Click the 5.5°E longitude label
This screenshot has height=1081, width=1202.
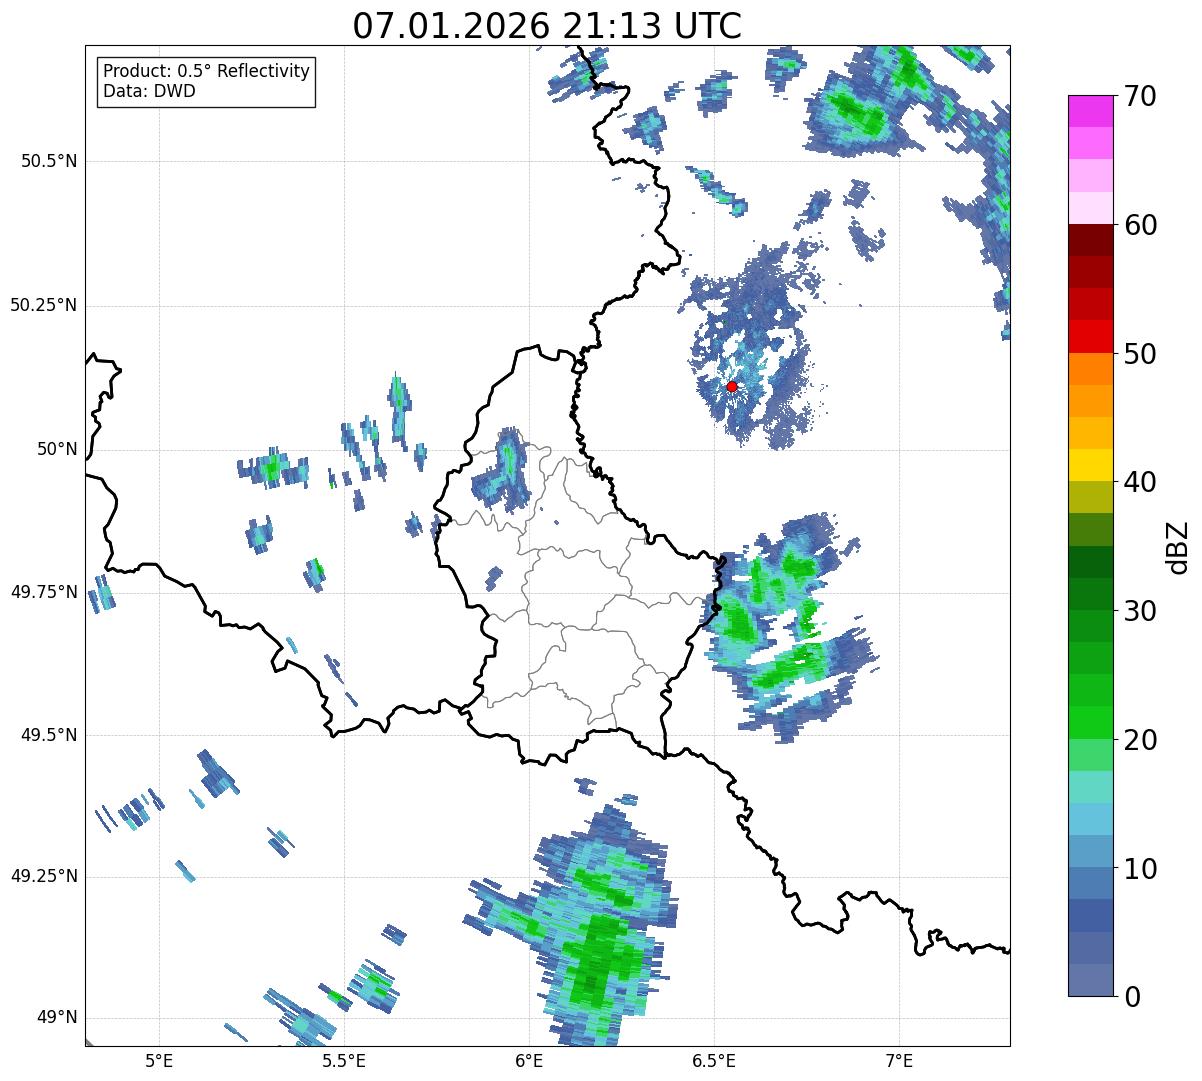click(x=344, y=1060)
